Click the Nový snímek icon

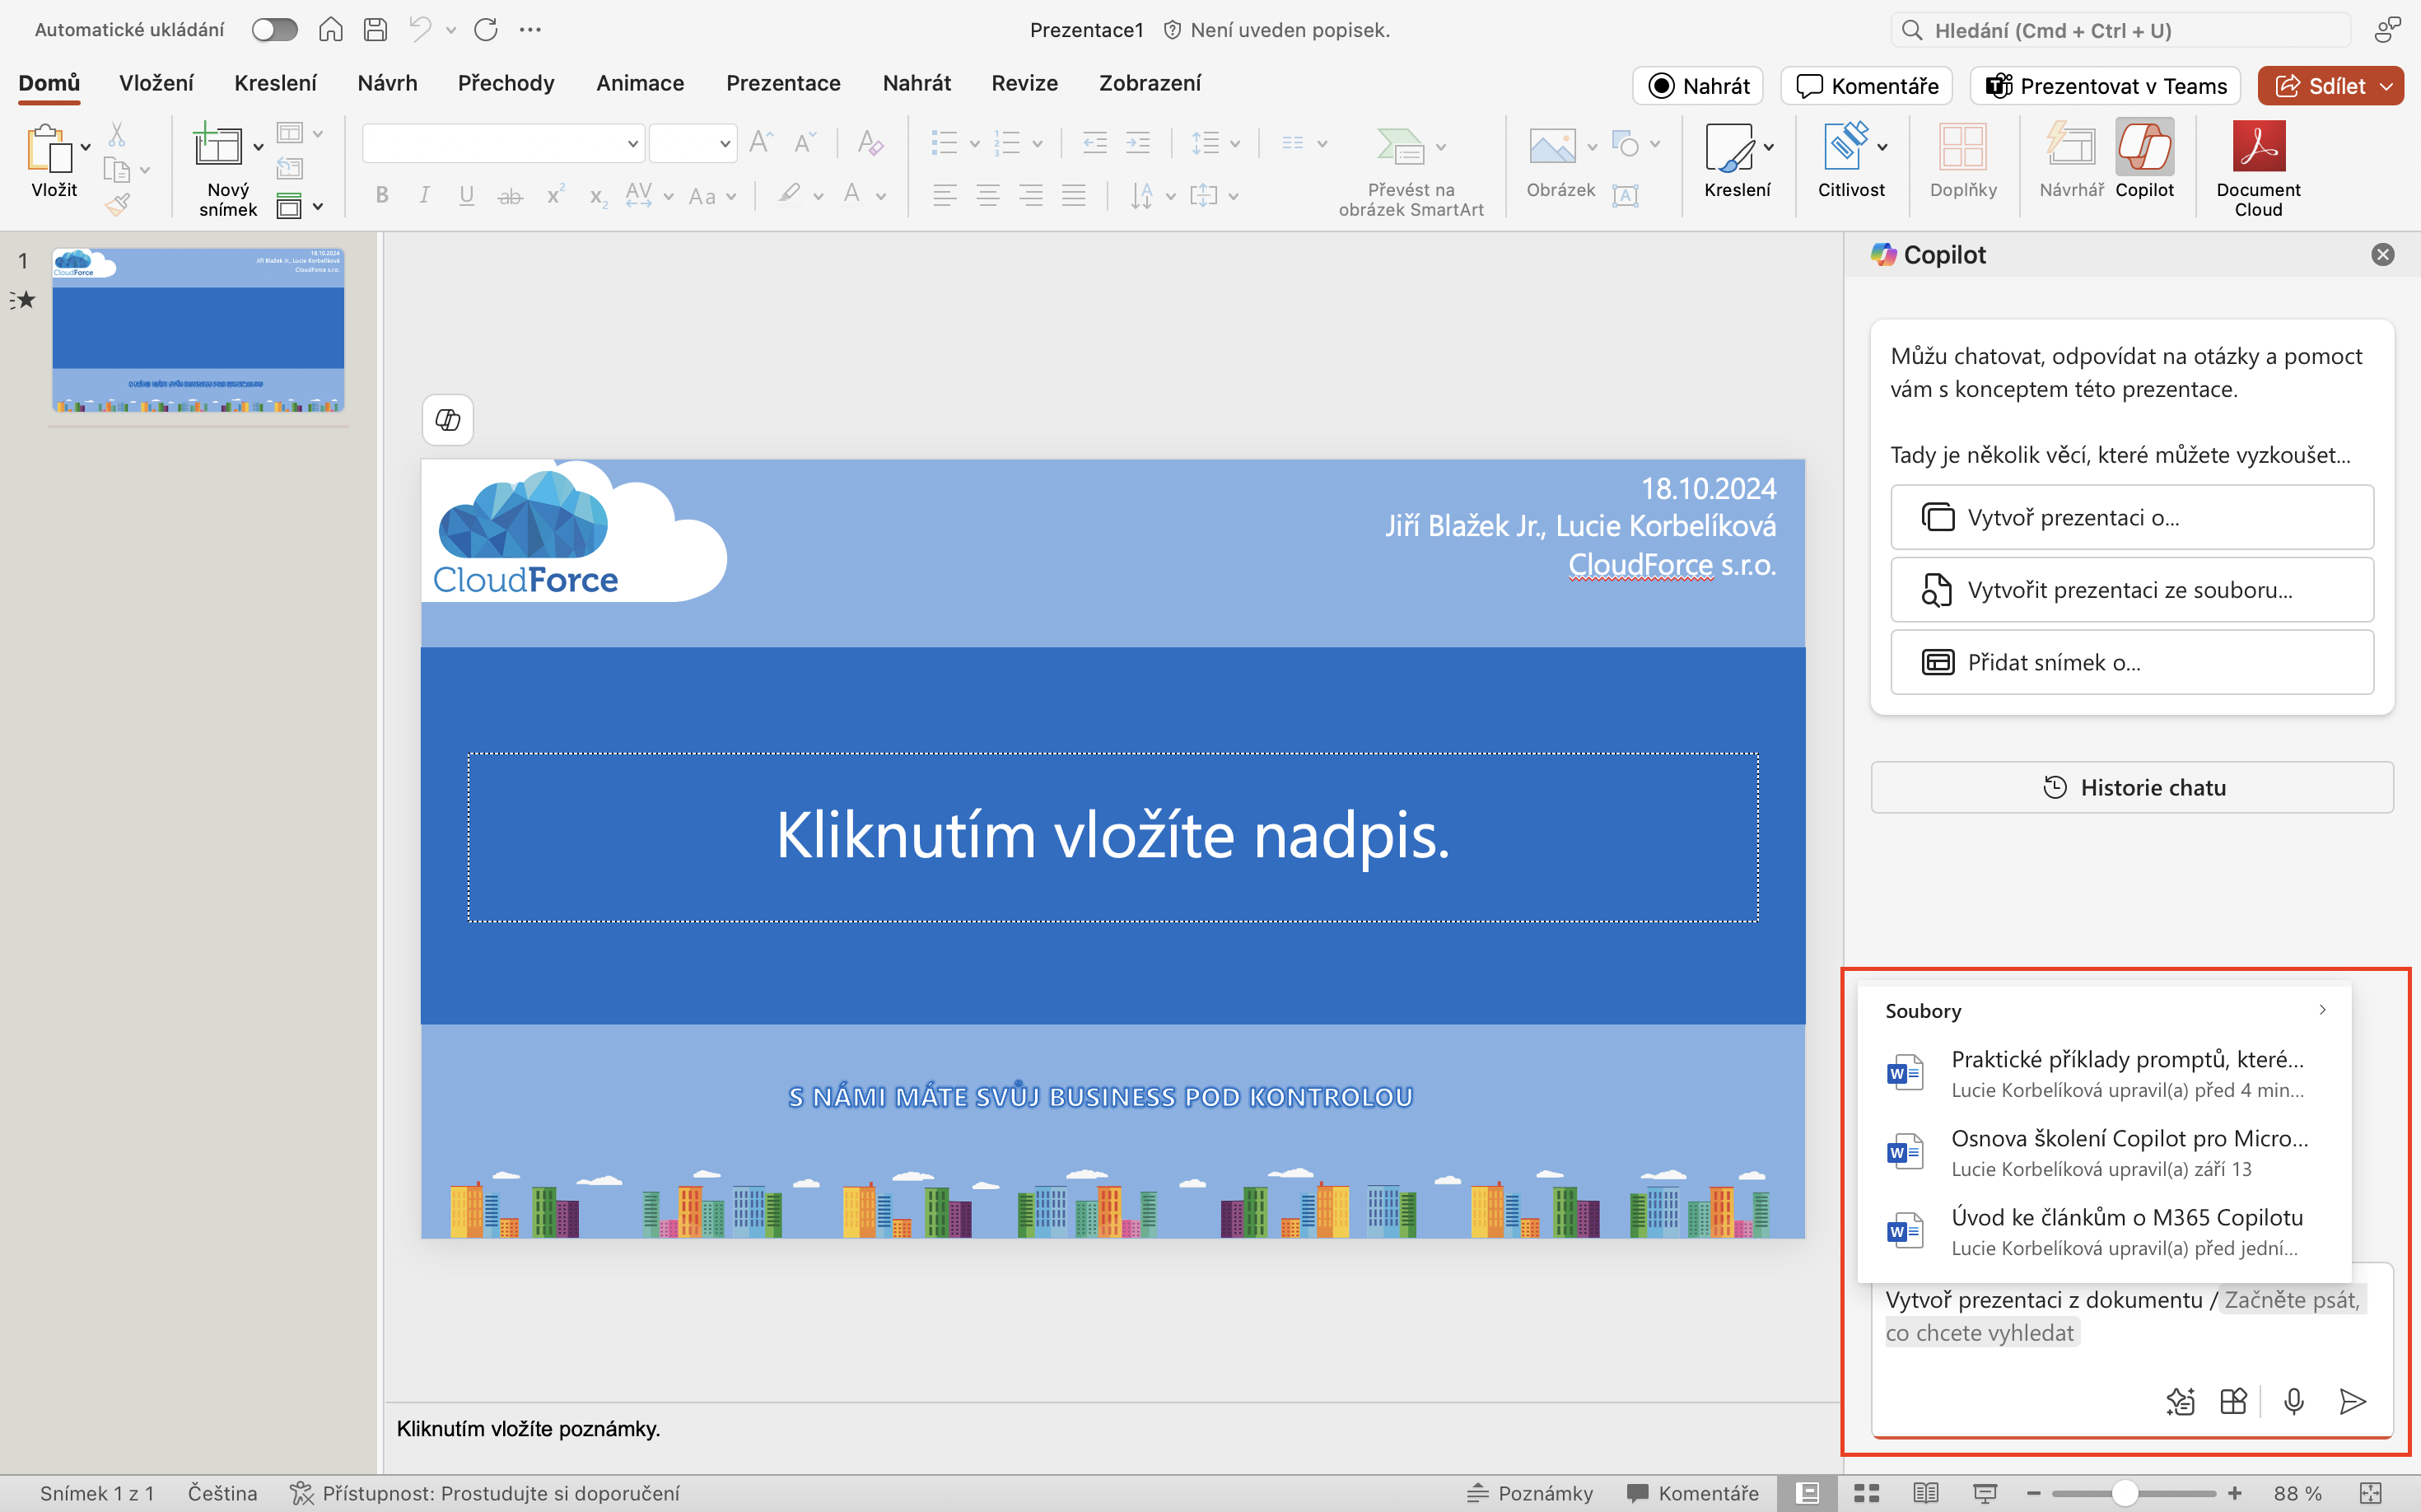218,145
